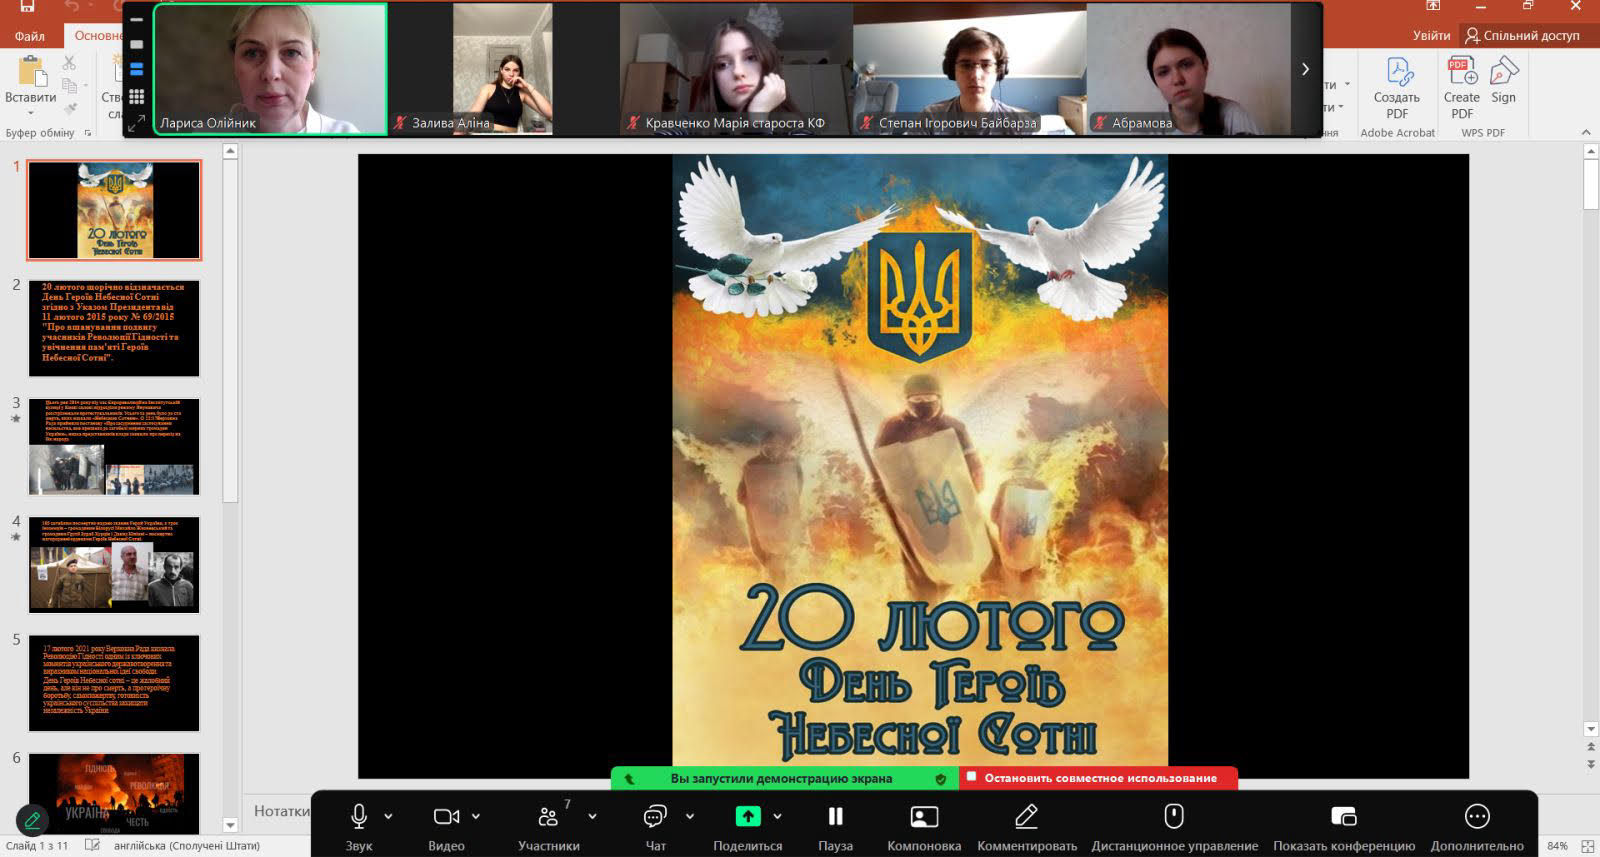The width and height of the screenshot is (1600, 857).
Task: Switch video strip to single-video view
Action: [x=137, y=44]
